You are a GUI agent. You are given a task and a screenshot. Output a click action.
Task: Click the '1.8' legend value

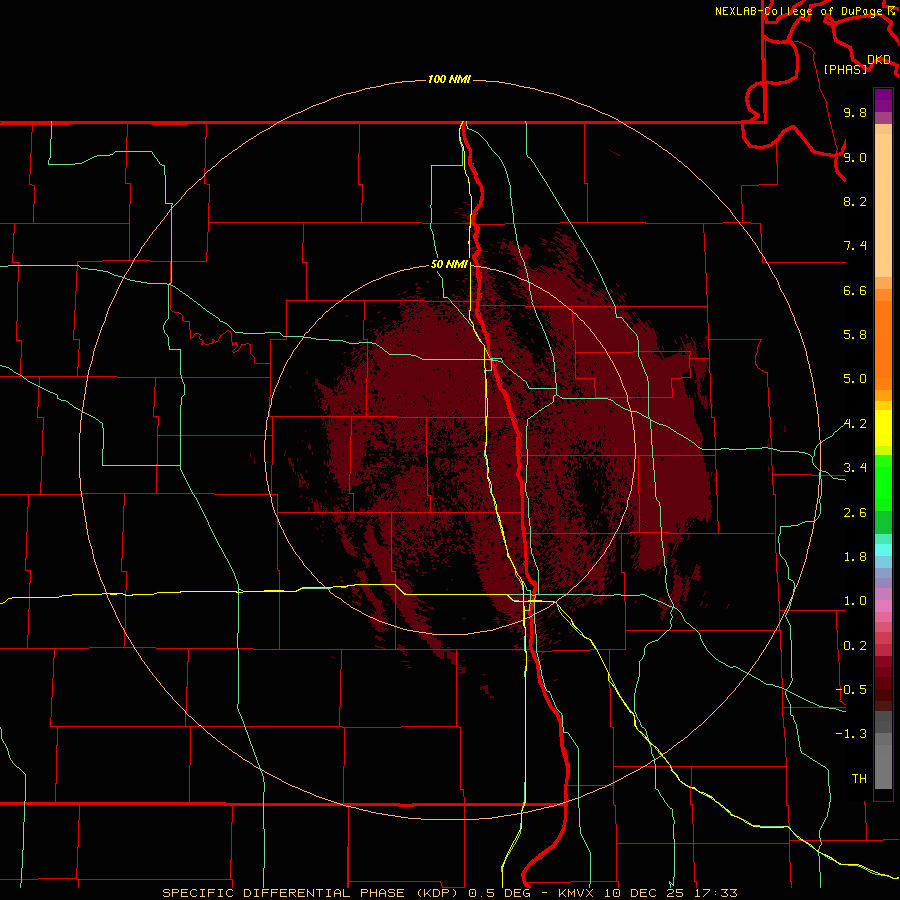[855, 557]
